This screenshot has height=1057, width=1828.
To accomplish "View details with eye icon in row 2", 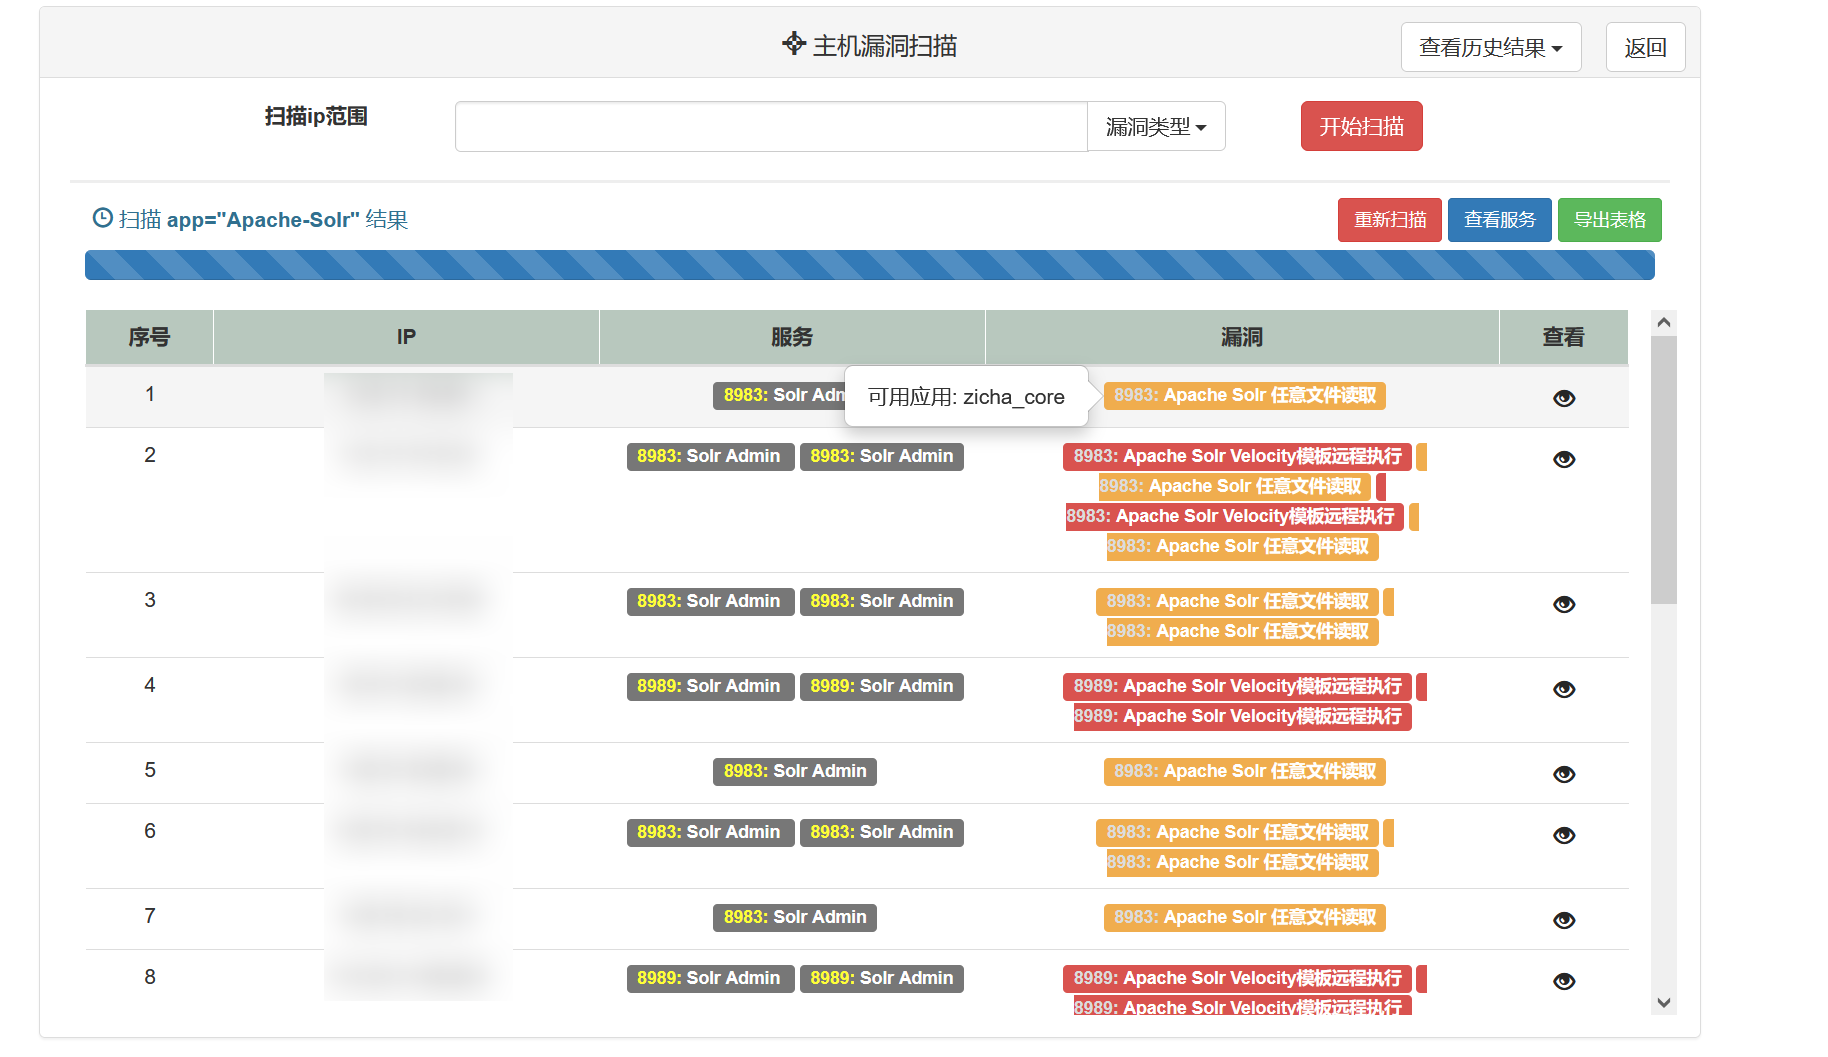I will click(1564, 459).
